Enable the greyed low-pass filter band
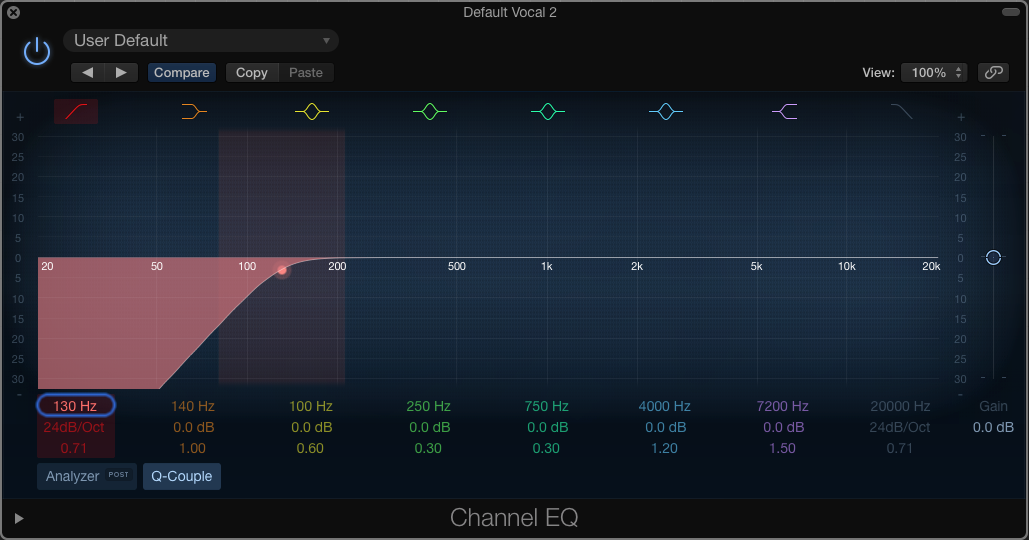The image size is (1029, 540). (902, 112)
